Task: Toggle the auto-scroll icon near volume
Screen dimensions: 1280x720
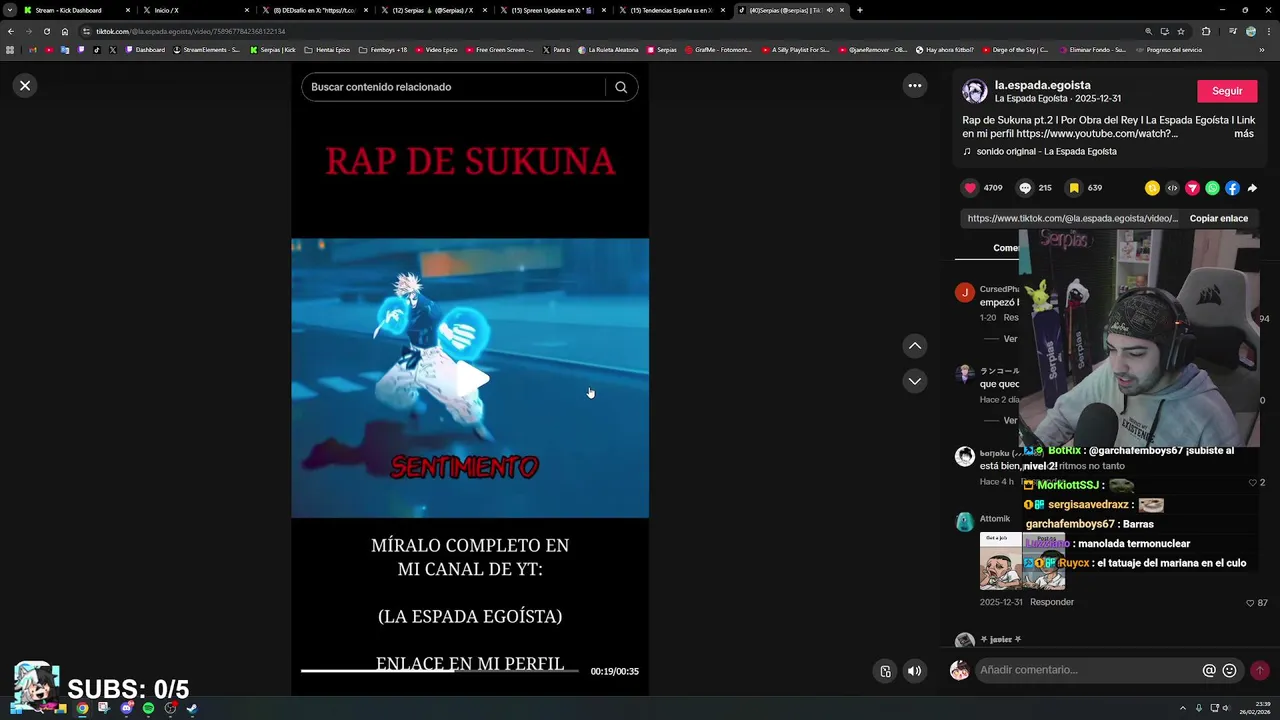Action: tap(885, 671)
